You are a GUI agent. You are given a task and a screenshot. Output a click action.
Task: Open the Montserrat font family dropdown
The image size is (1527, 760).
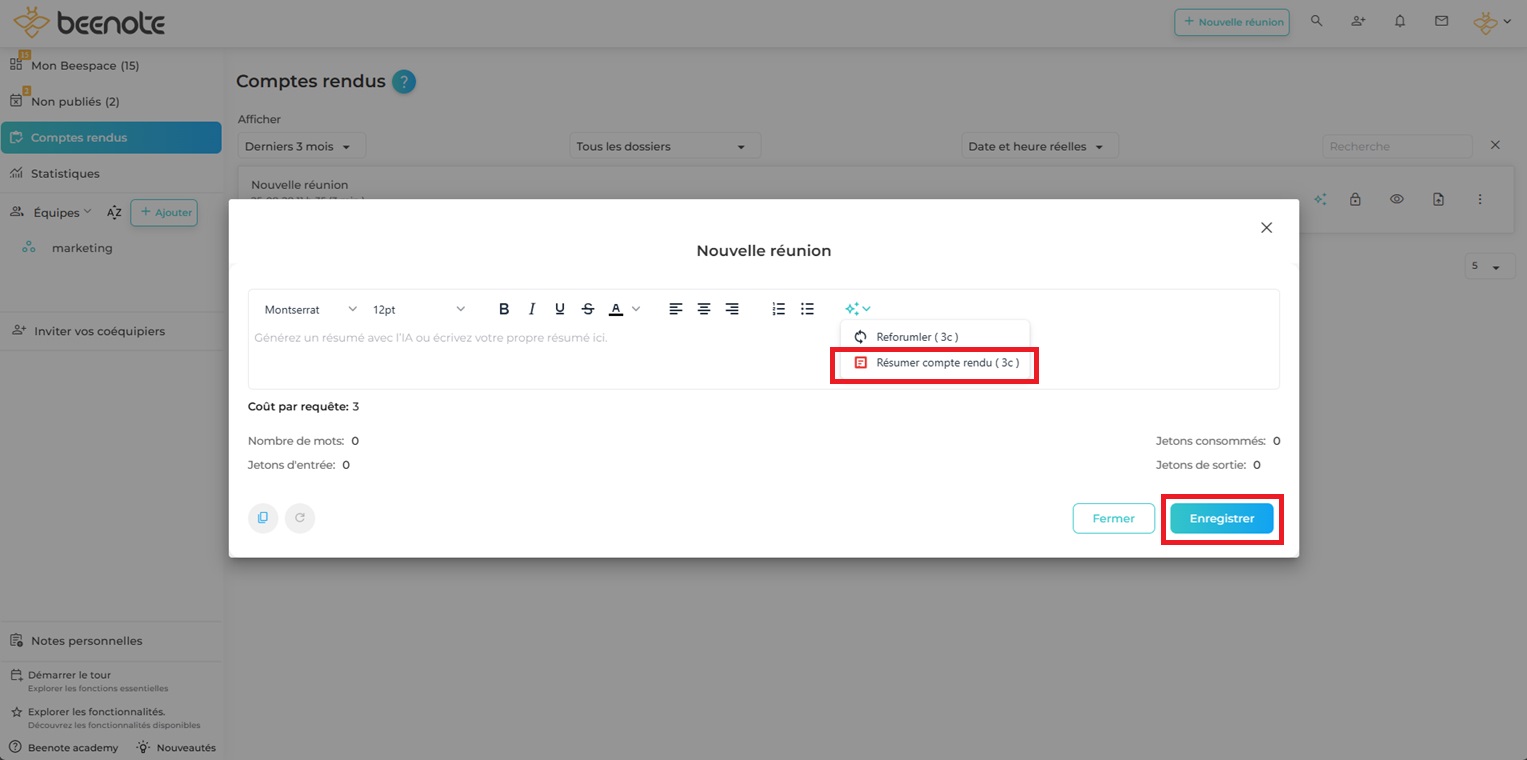click(310, 309)
